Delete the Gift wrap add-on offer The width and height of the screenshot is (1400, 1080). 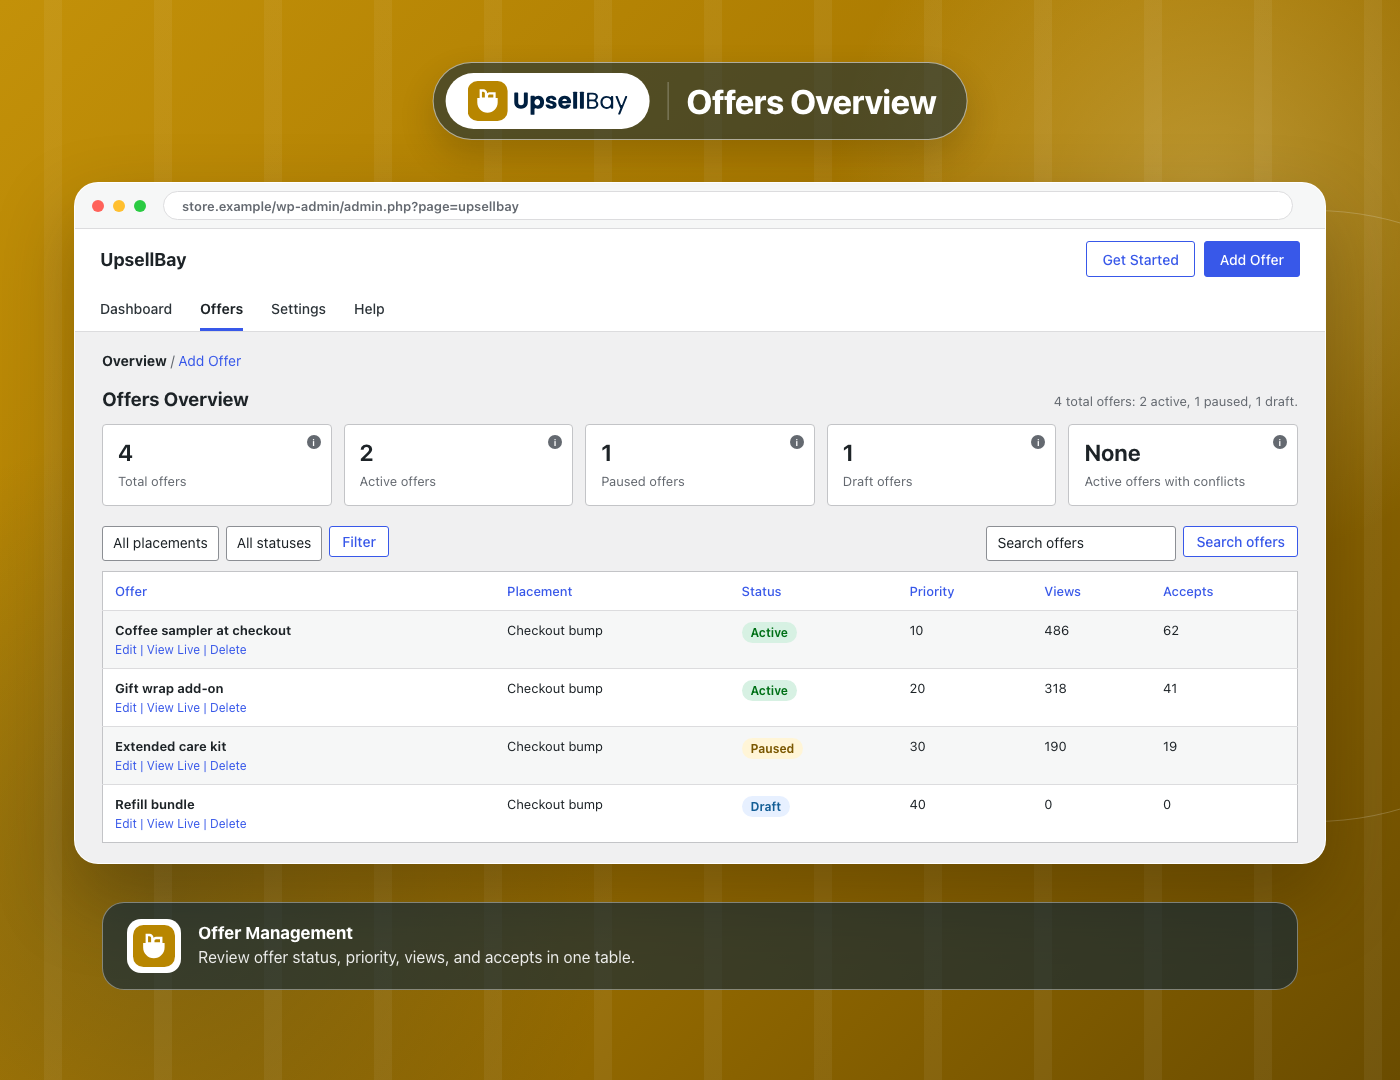228,708
